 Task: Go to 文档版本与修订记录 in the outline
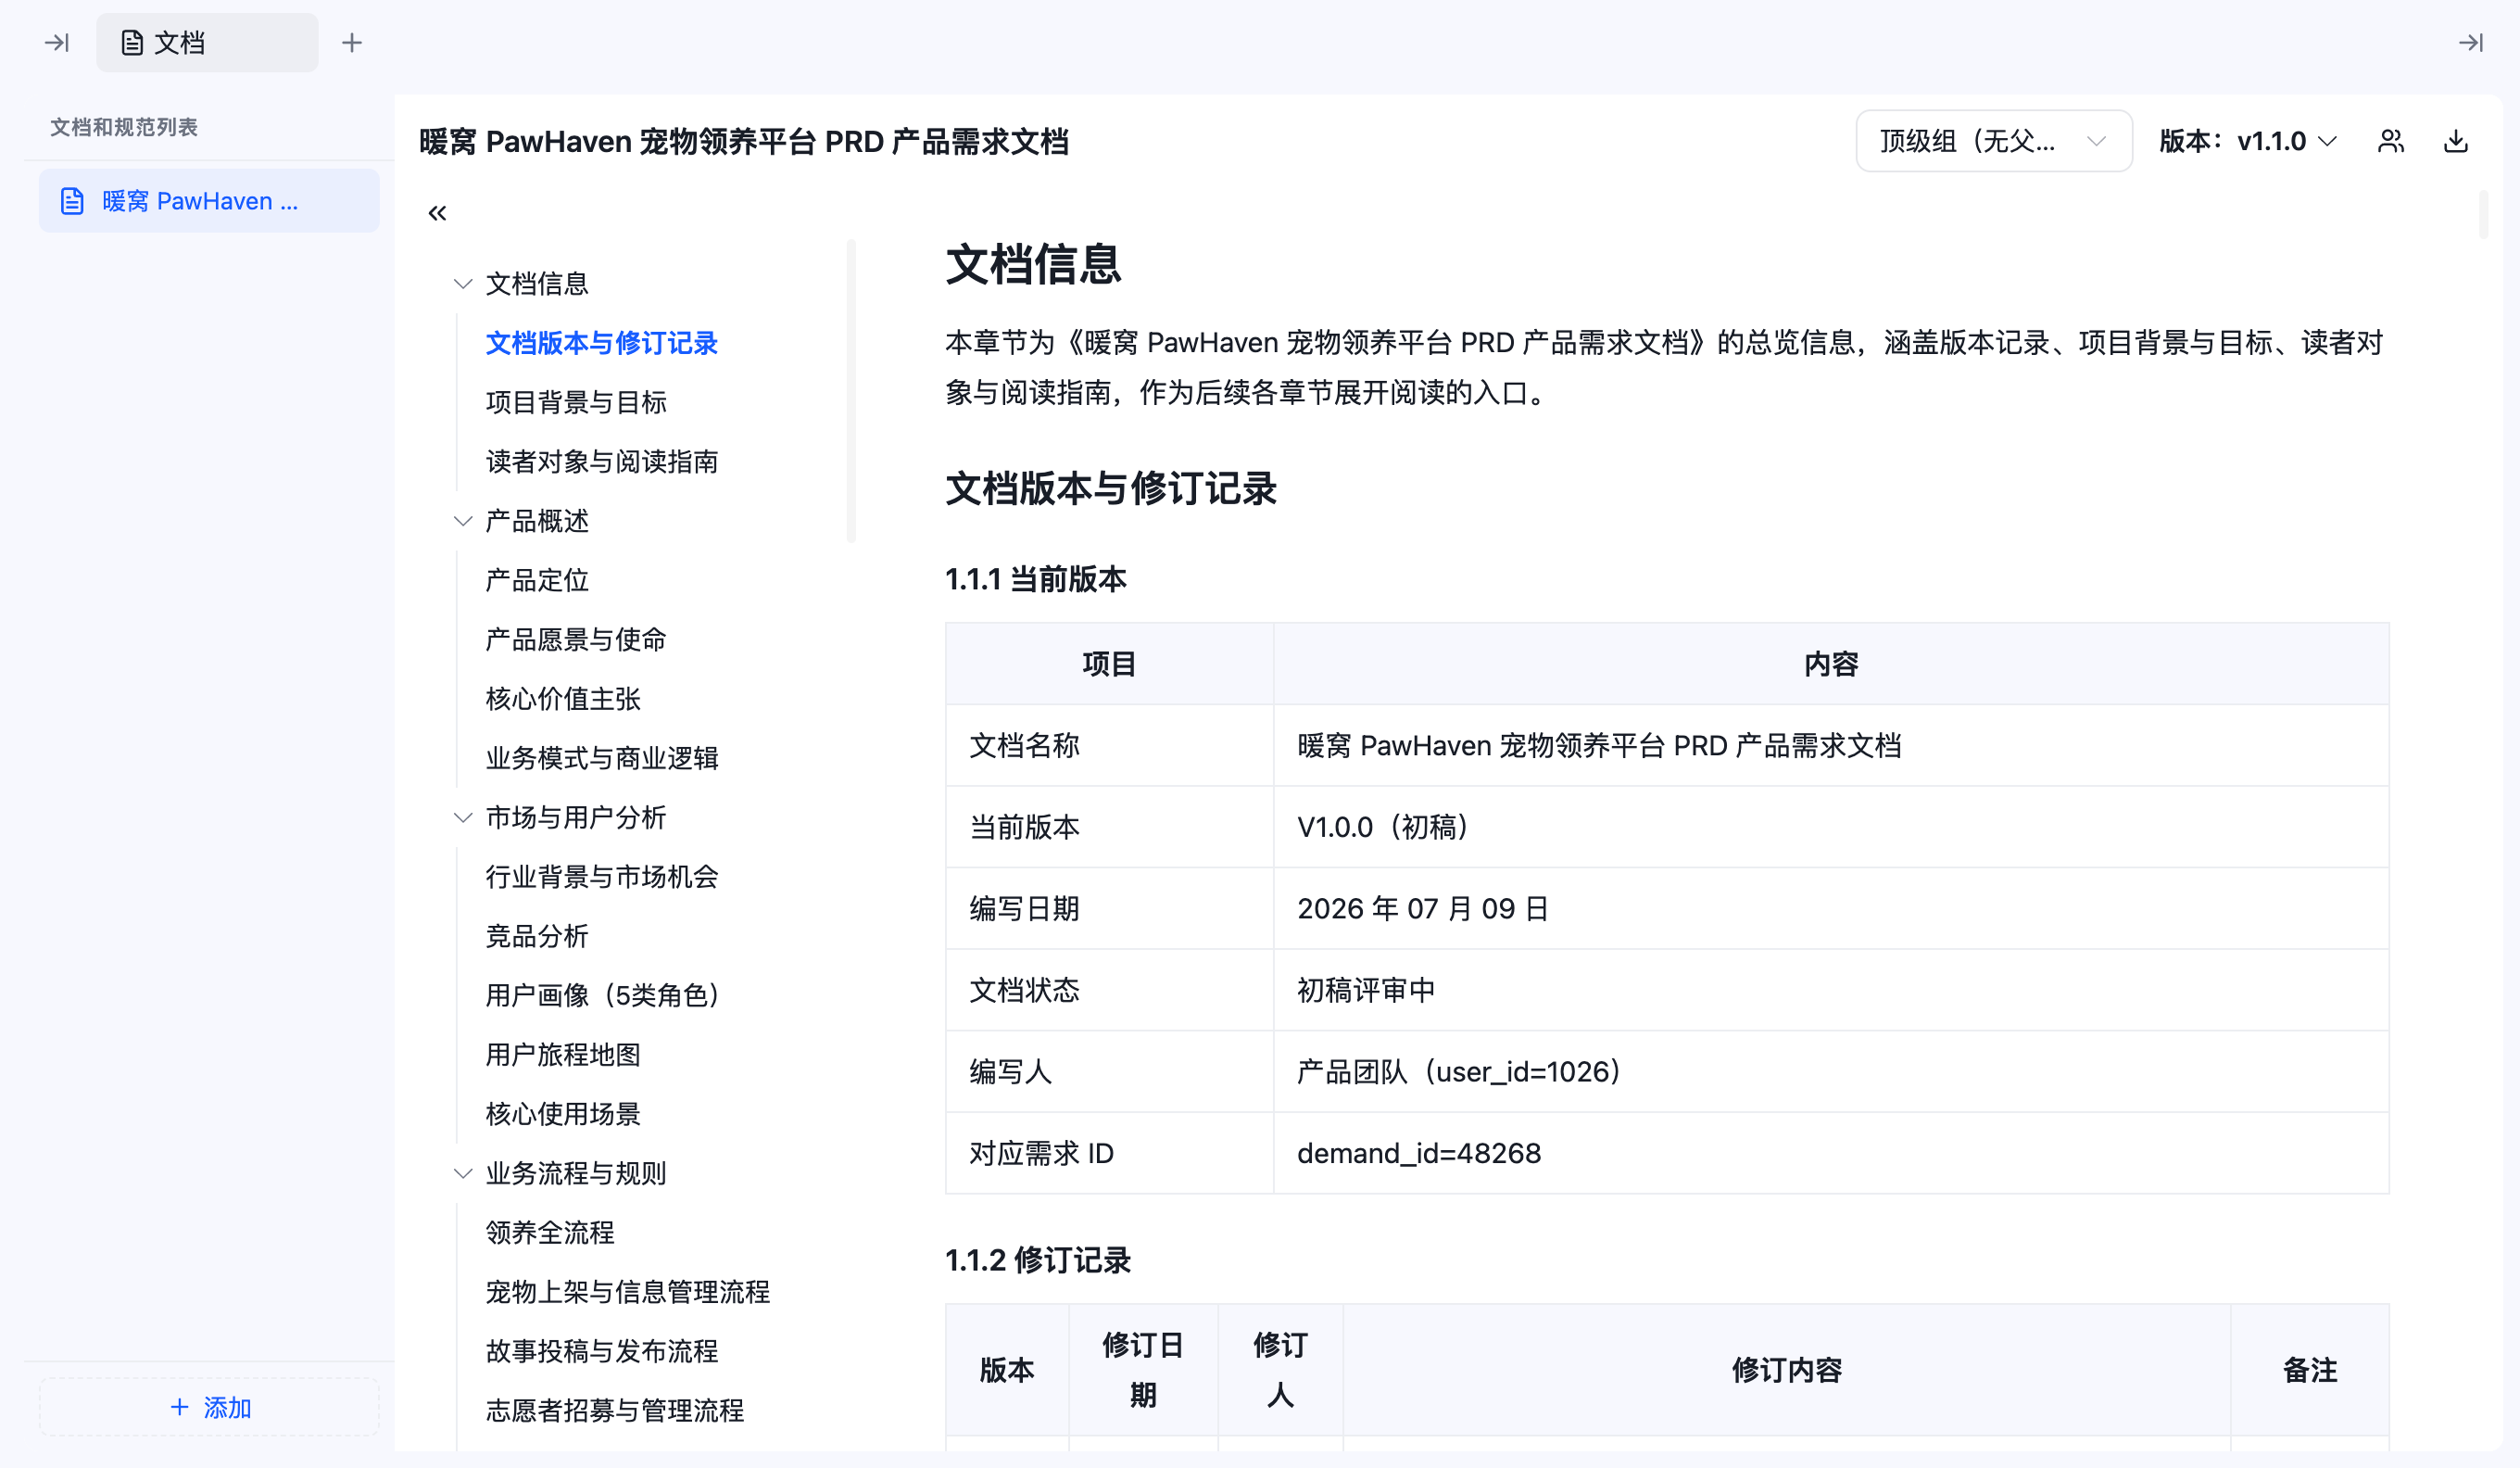[x=602, y=343]
